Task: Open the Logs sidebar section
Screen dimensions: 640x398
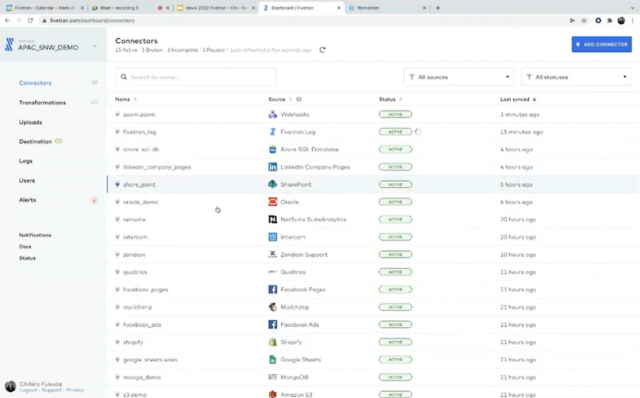Action: click(x=25, y=161)
